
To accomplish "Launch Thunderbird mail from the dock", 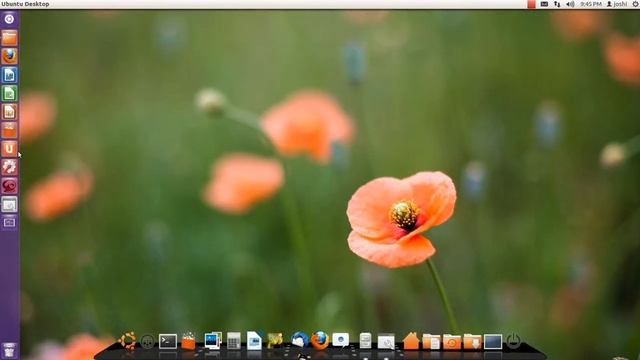I will coord(299,340).
